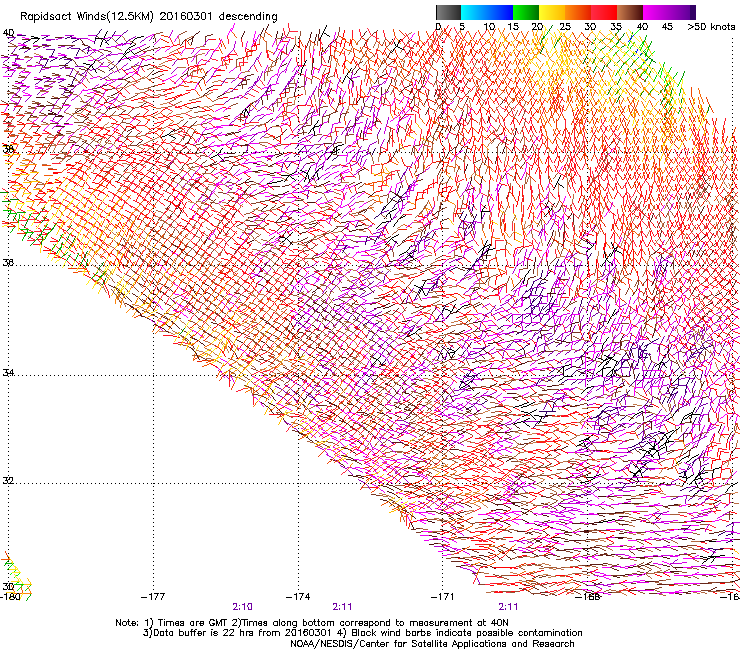This screenshot has height=650, width=740.
Task: Click the legend label '10'
Action: point(489,27)
